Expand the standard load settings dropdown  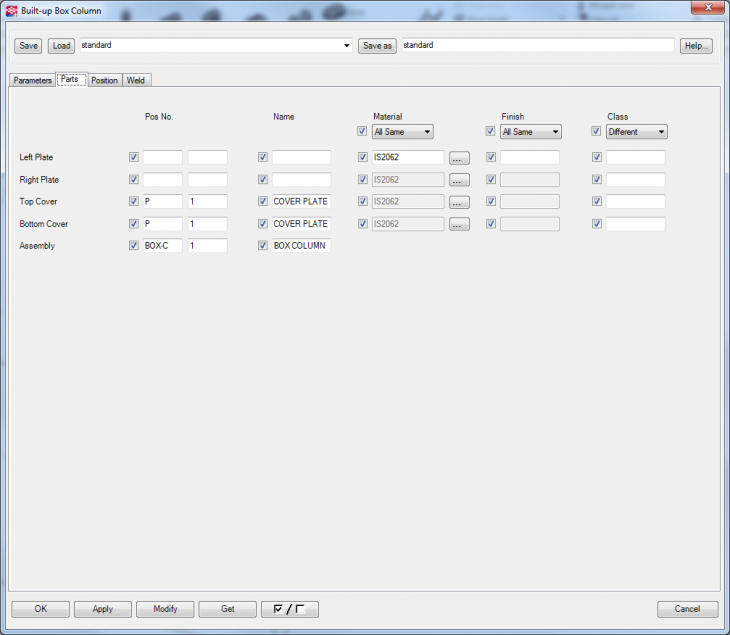coord(347,46)
